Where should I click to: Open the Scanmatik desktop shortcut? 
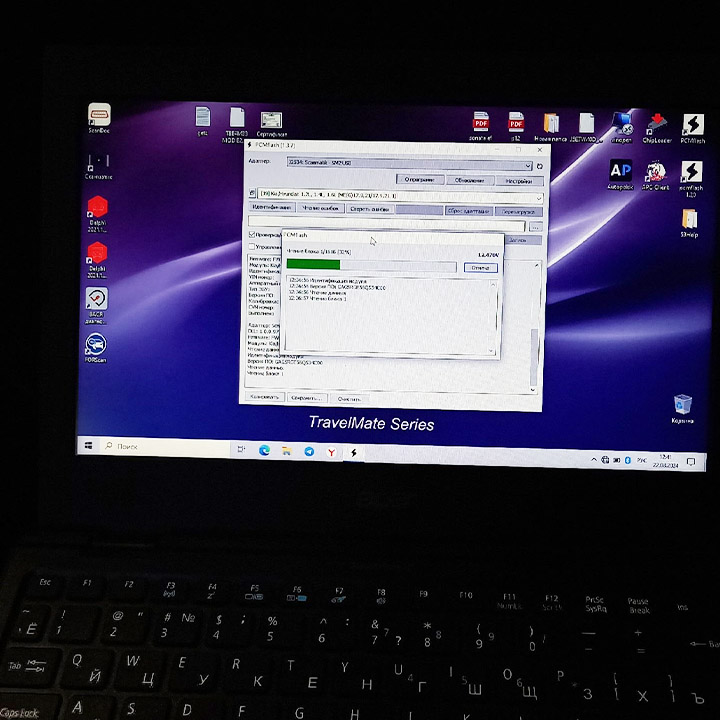click(x=98, y=166)
